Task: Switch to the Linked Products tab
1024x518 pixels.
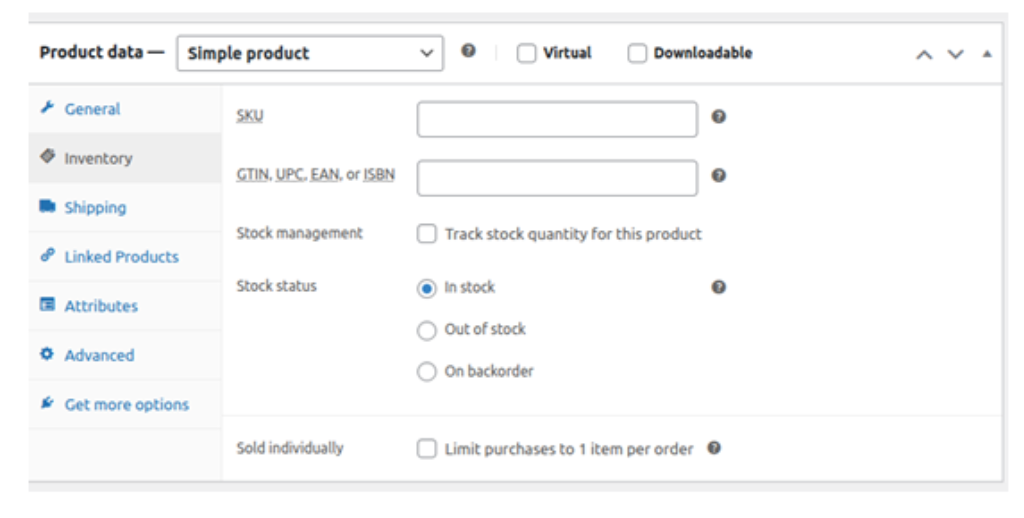Action: click(125, 256)
